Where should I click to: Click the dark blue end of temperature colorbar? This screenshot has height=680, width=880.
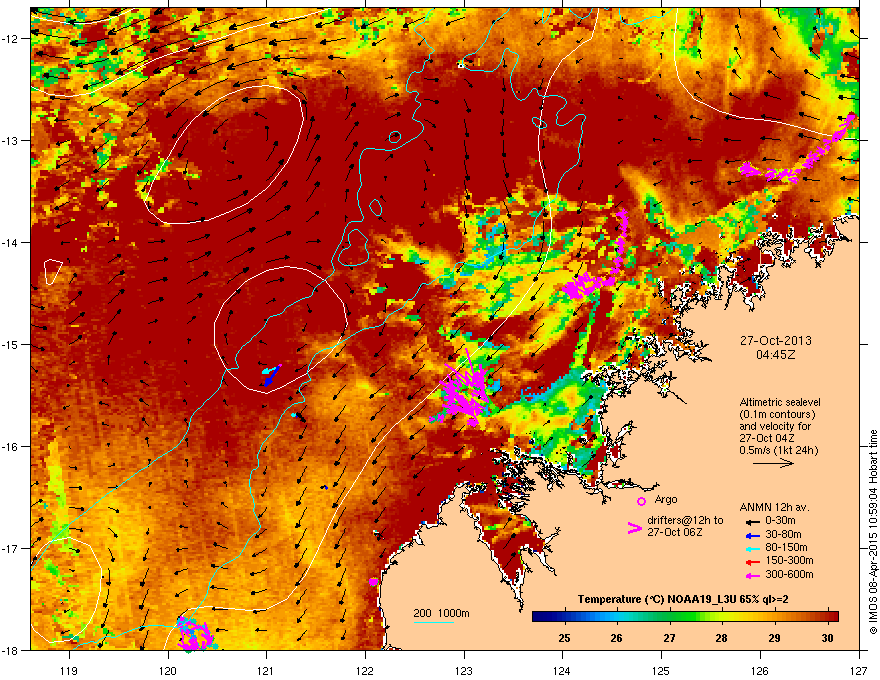click(539, 617)
